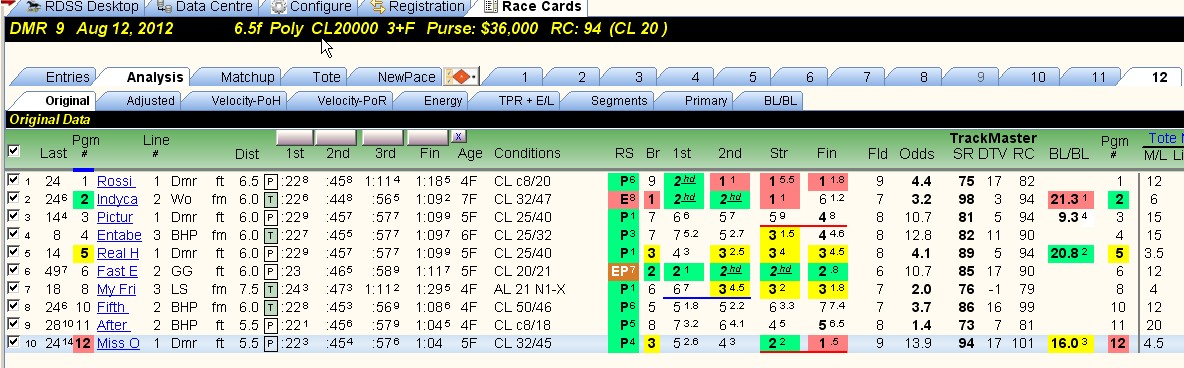This screenshot has height=368, width=1184.
Task: Click the P surface icon in After row
Action: (270, 326)
